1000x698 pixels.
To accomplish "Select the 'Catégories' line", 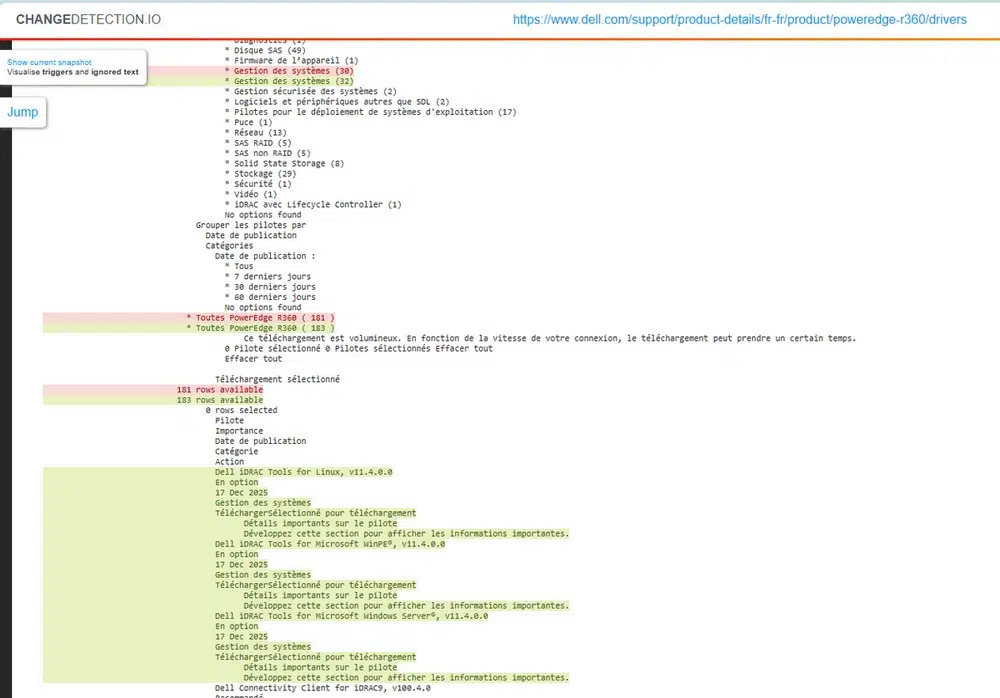I will [229, 246].
